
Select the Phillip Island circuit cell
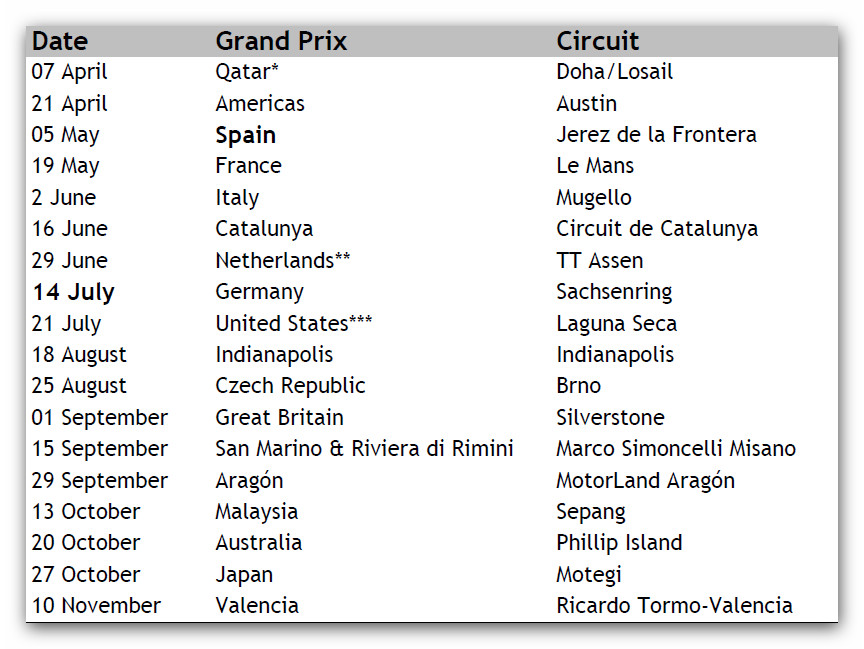click(619, 543)
